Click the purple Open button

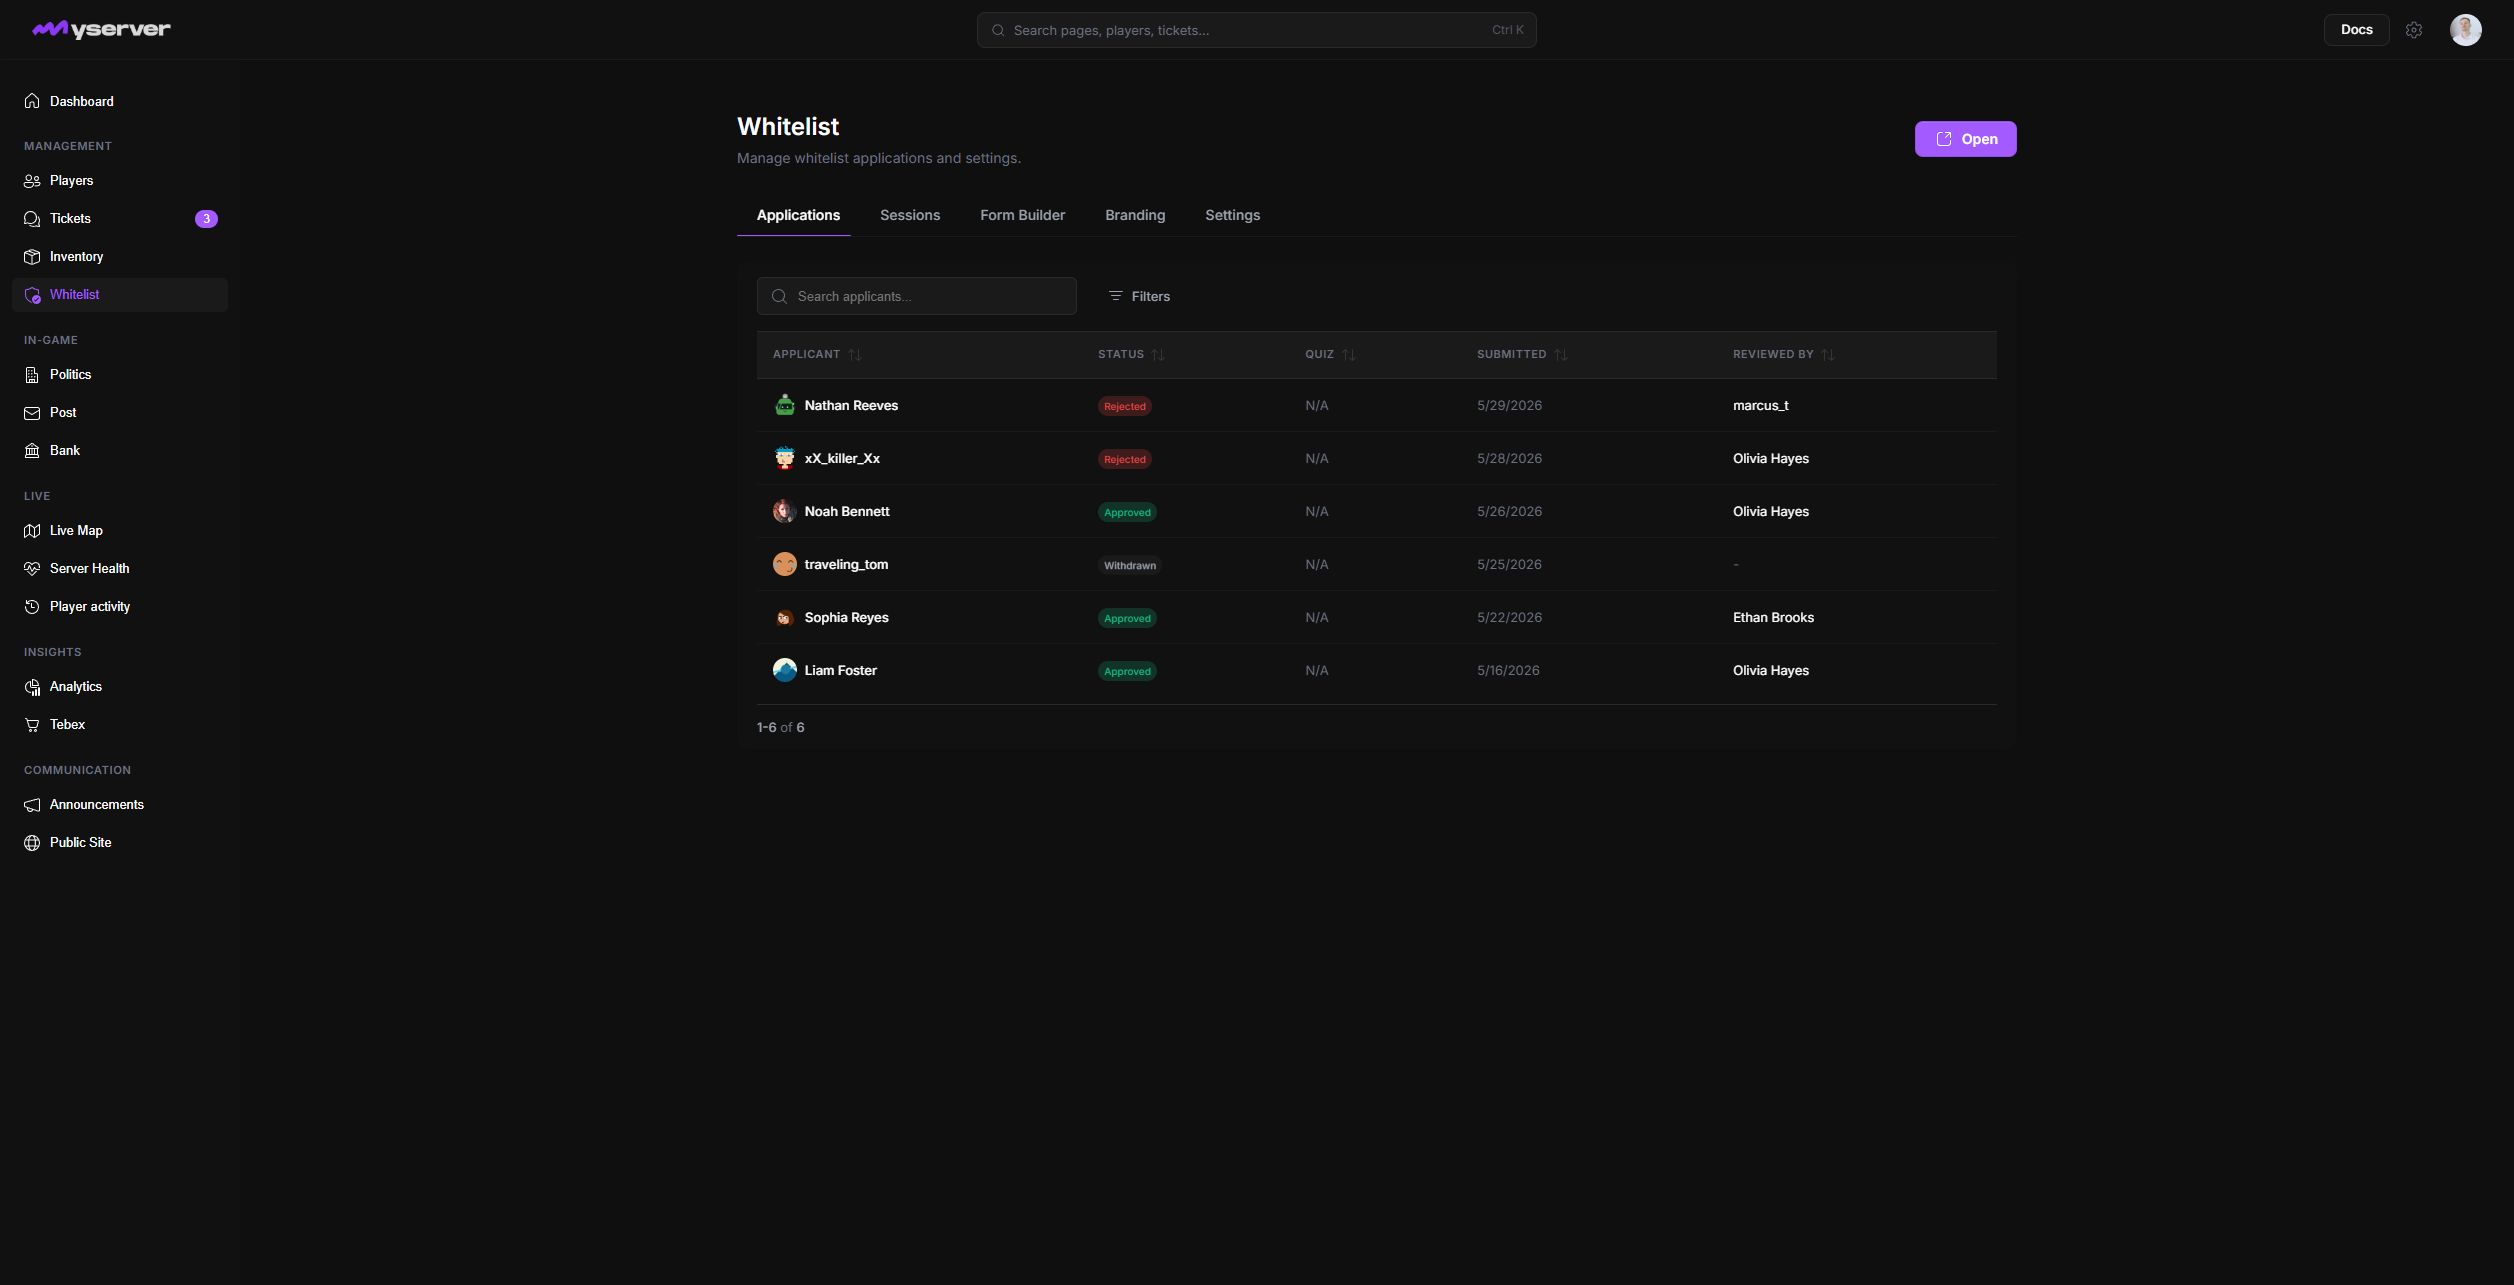pyautogui.click(x=1965, y=139)
